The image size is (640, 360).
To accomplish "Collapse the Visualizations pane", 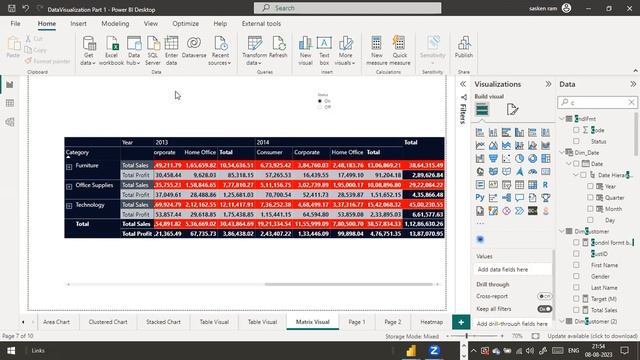I will click(548, 84).
